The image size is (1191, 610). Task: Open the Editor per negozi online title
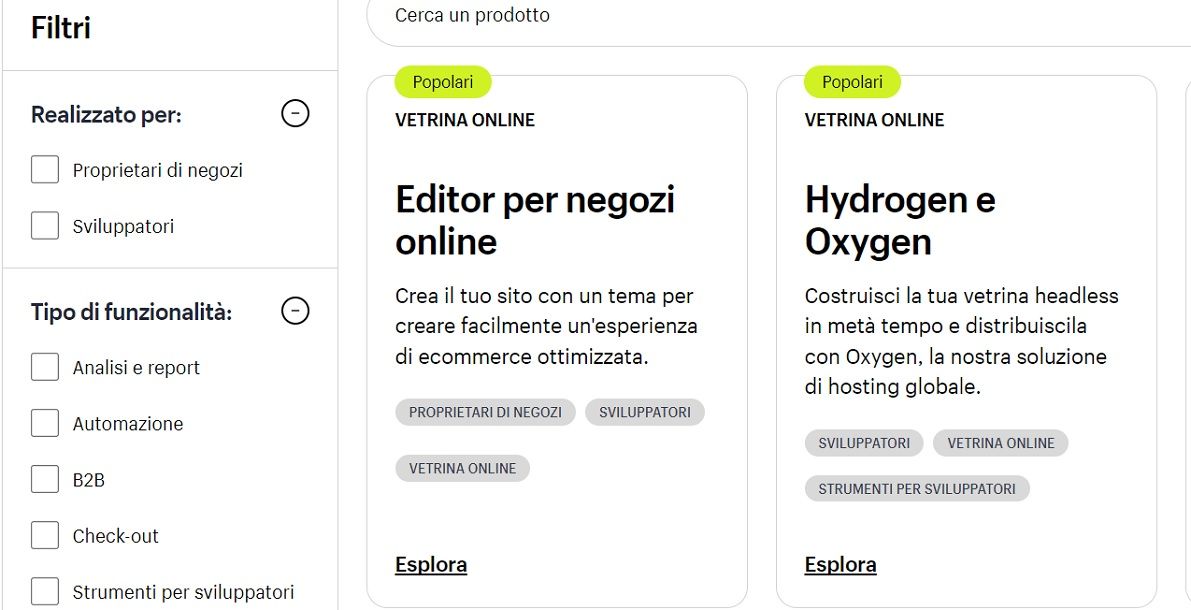535,220
